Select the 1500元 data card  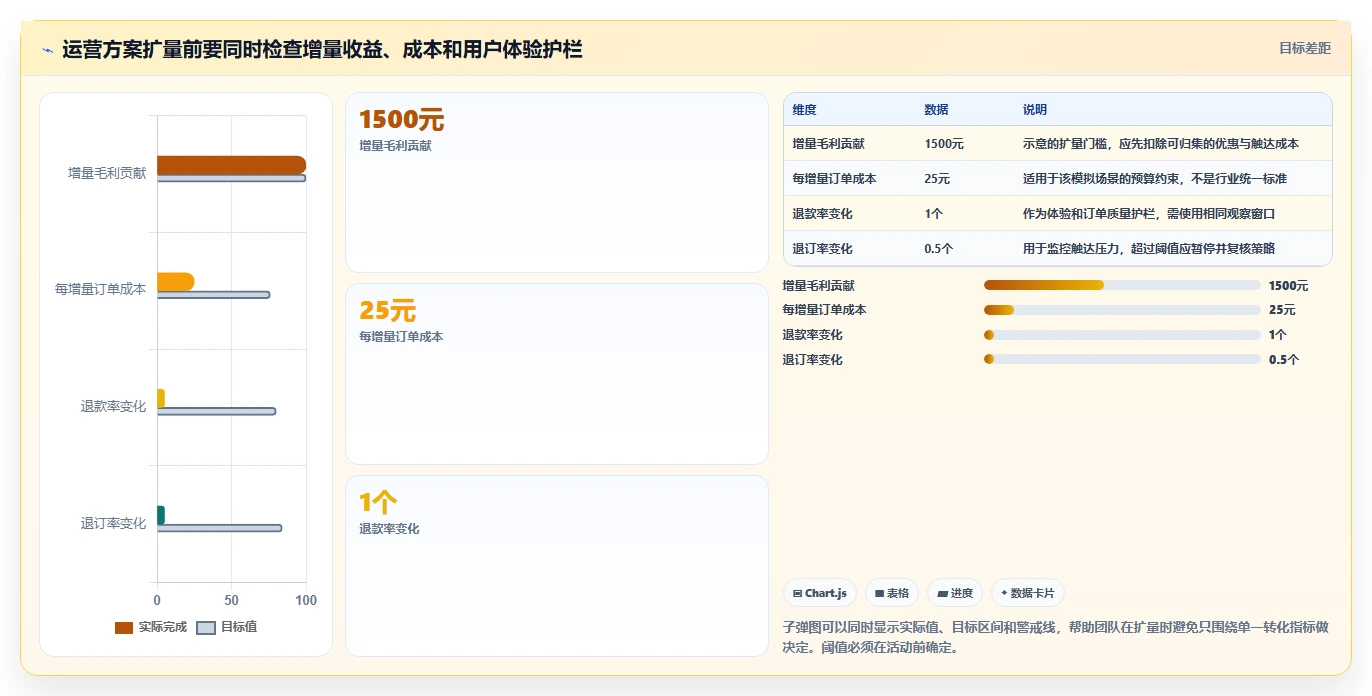[557, 182]
